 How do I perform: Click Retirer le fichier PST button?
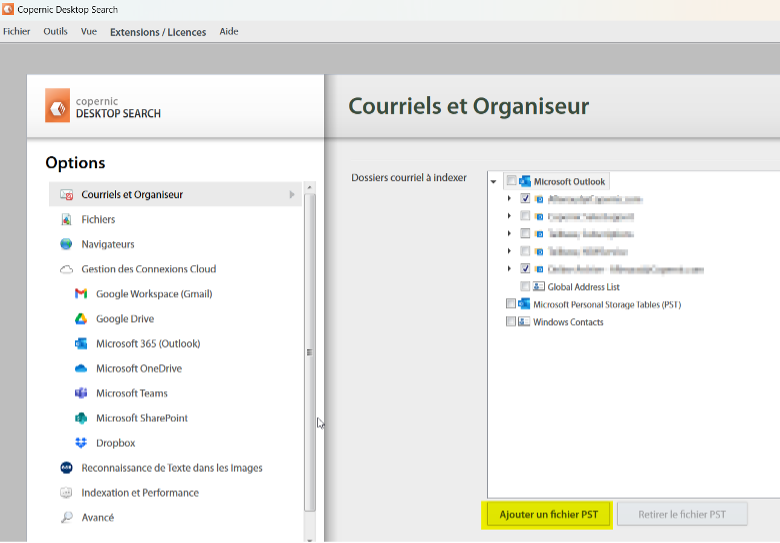tap(682, 515)
